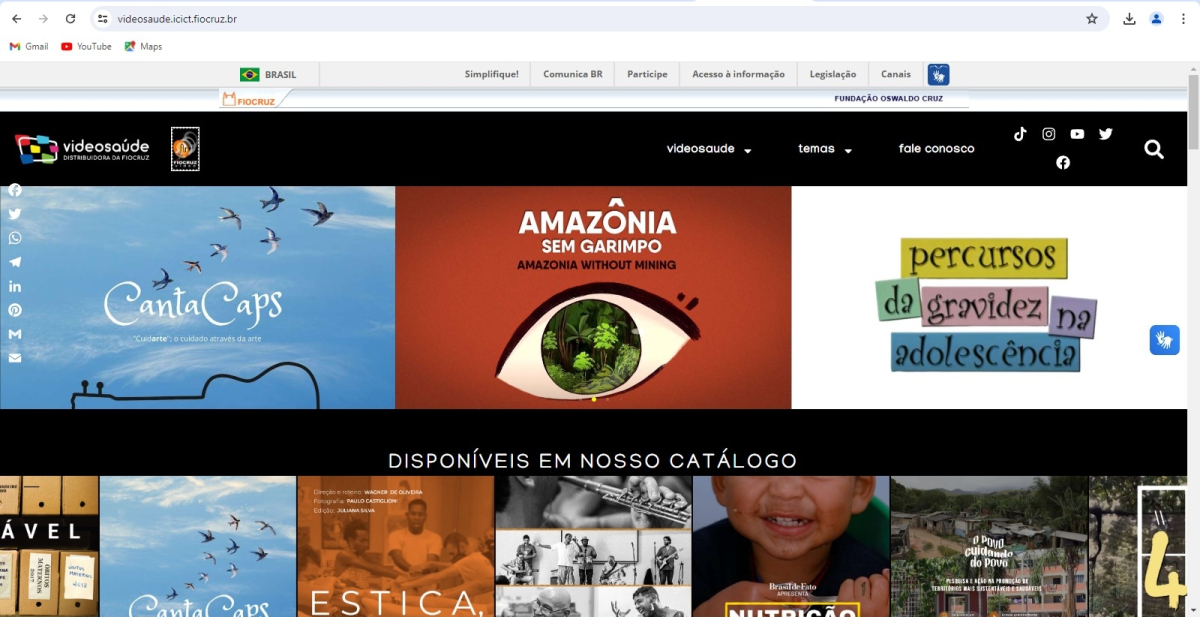Open Facebook icon in the site header

[1063, 162]
